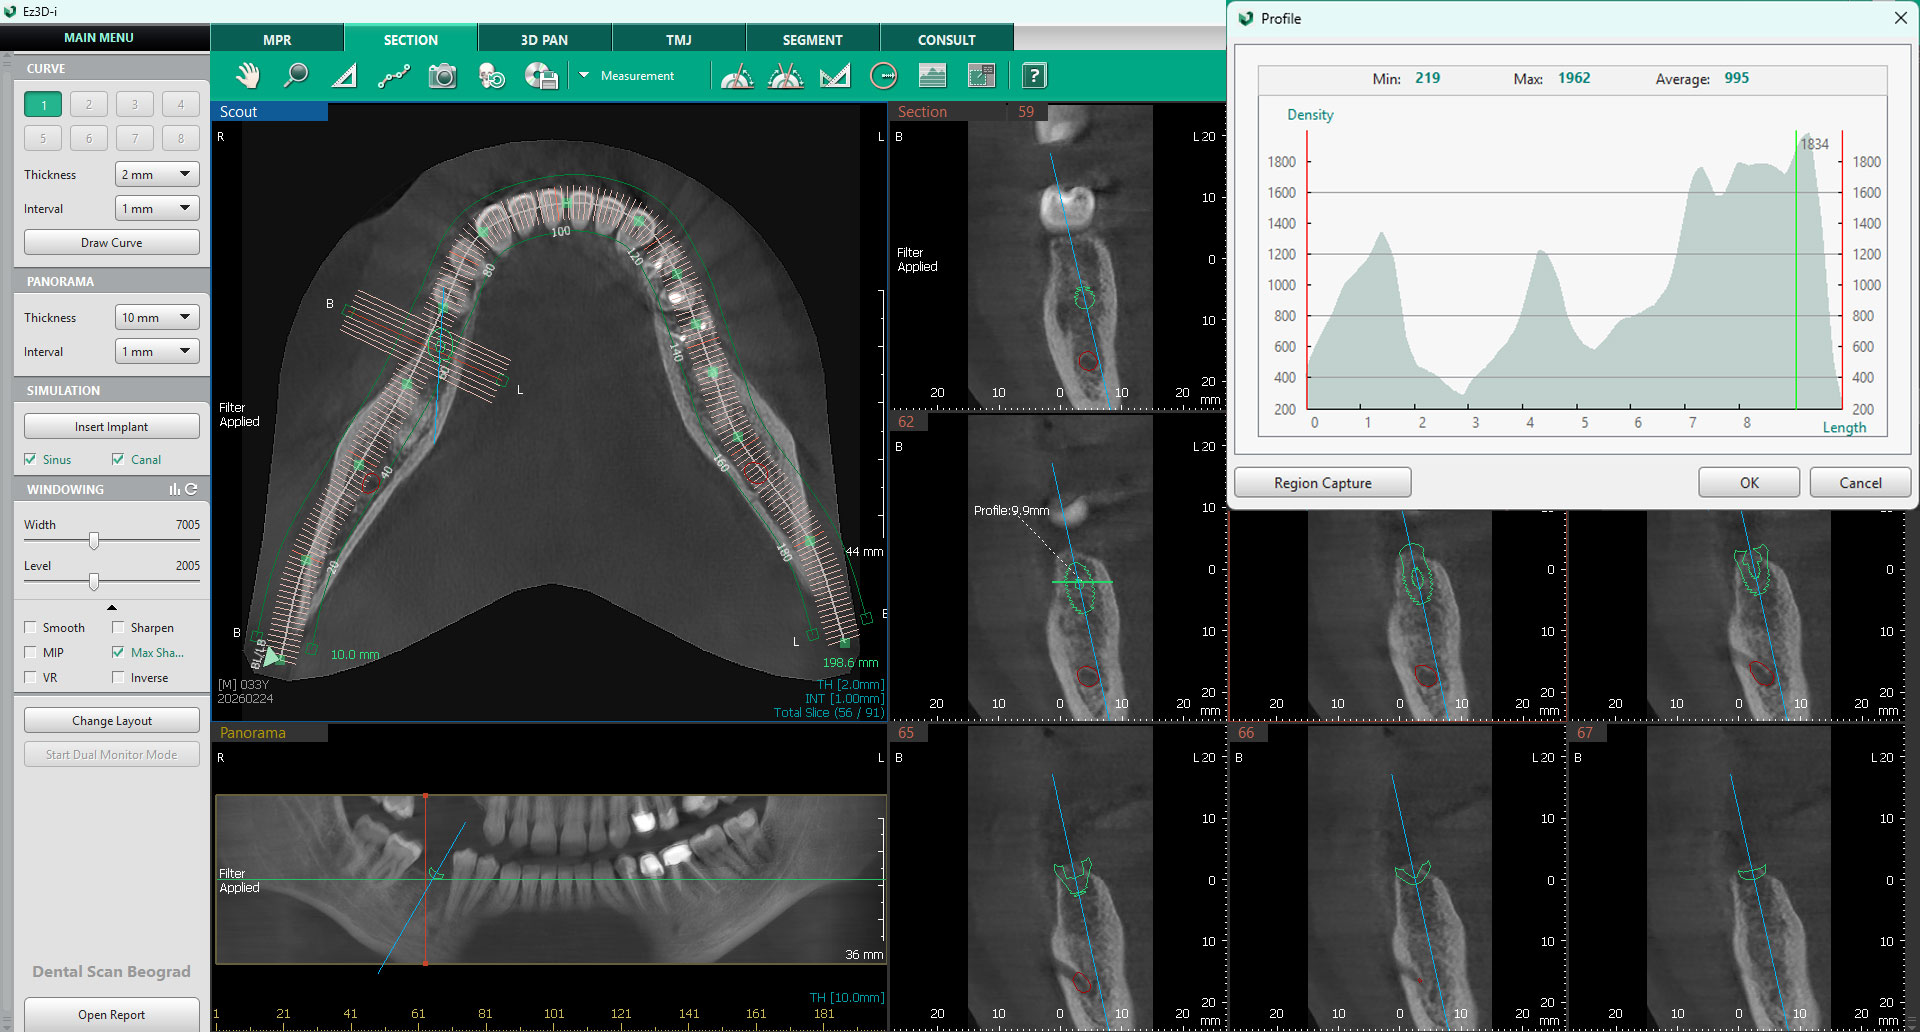
Task: Switch to the MPR tab
Action: 277,39
